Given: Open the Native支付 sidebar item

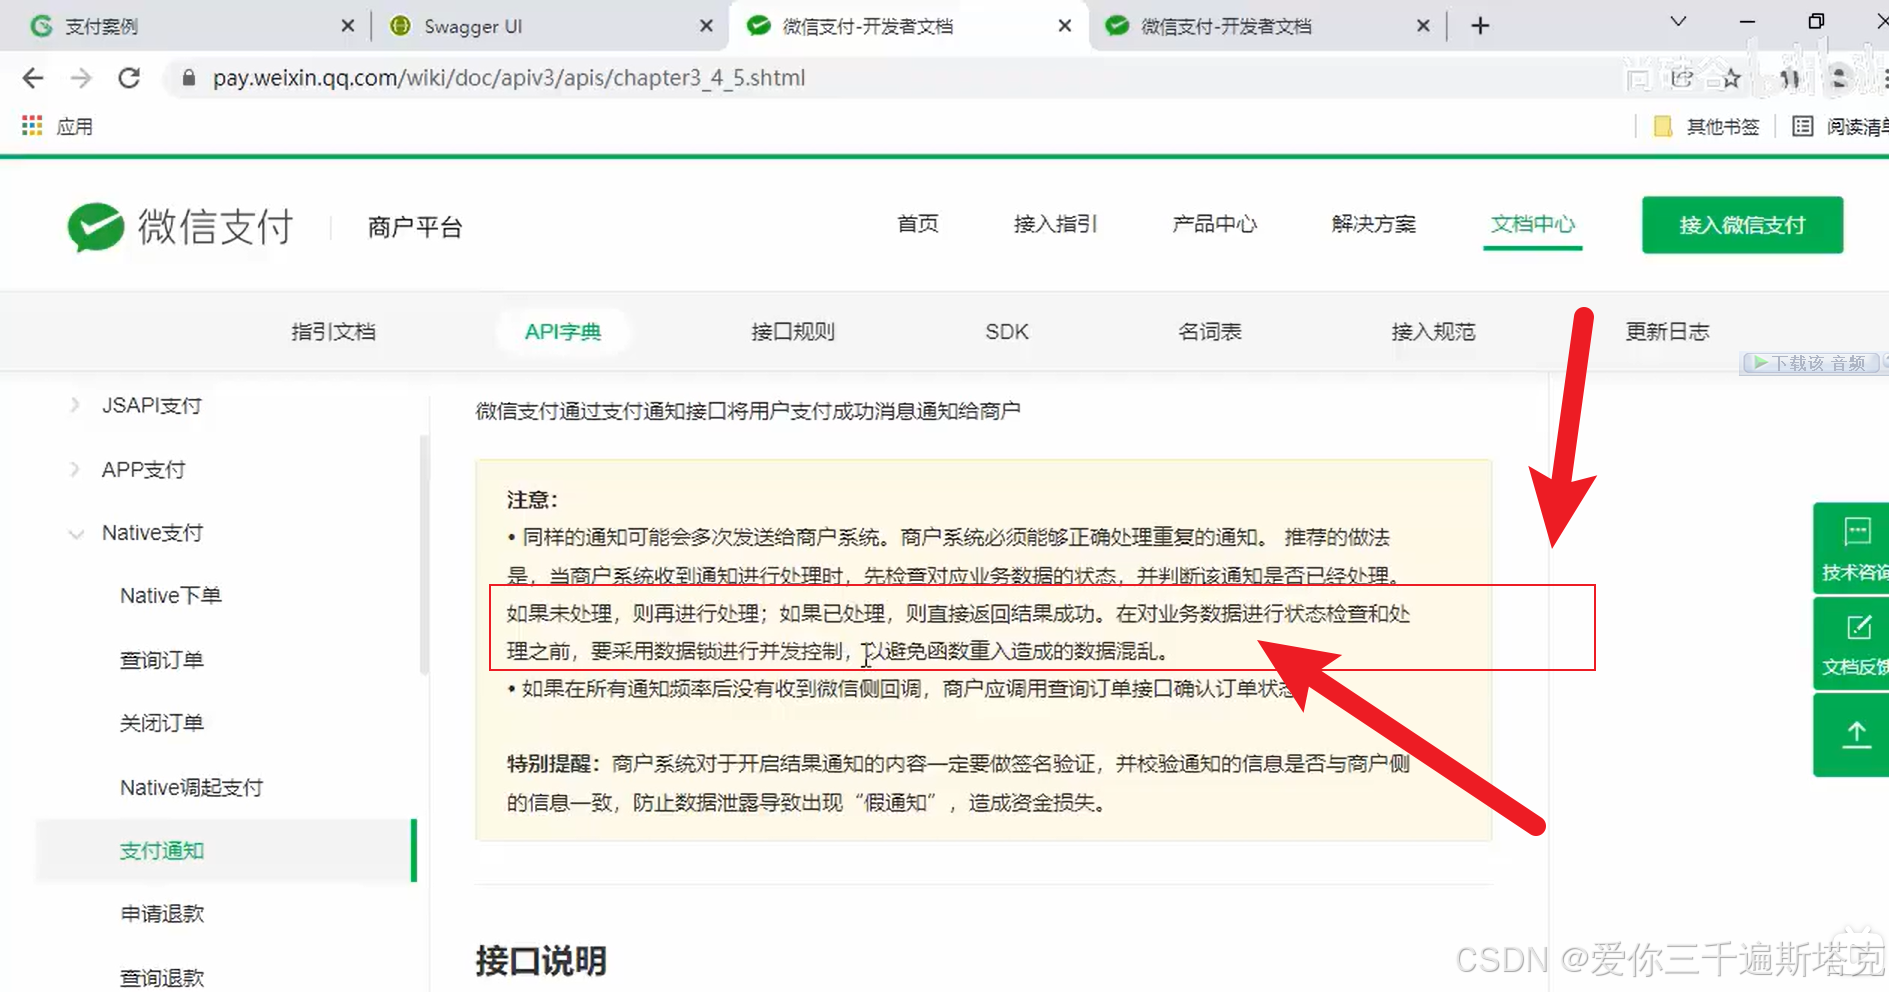Looking at the screenshot, I should click(x=152, y=533).
